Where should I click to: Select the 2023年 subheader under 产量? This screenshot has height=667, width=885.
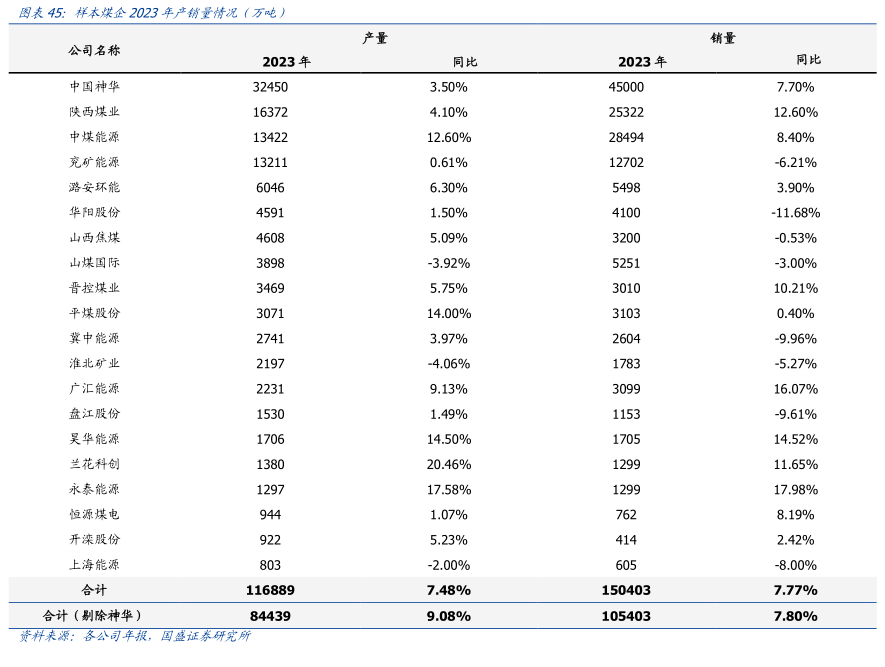(286, 61)
